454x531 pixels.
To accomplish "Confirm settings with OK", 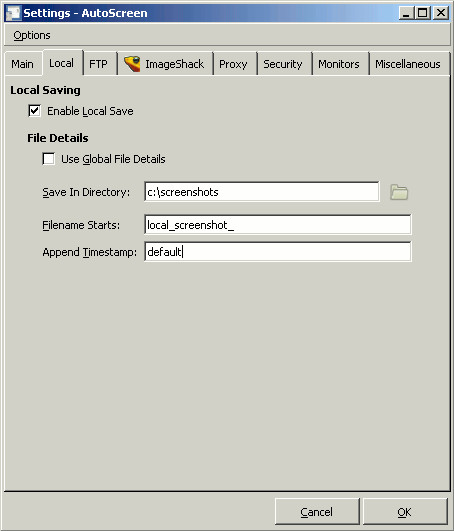I will point(405,512).
